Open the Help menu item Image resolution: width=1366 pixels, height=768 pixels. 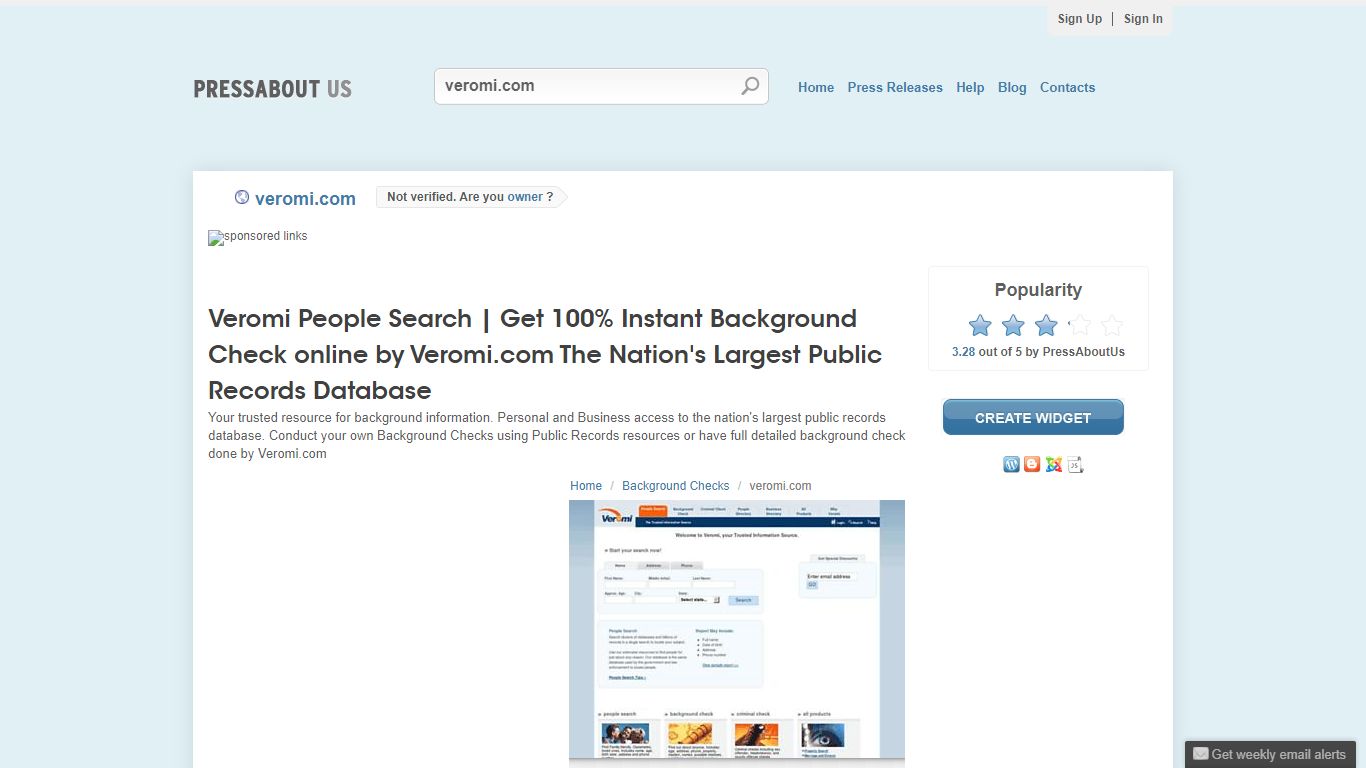point(970,87)
